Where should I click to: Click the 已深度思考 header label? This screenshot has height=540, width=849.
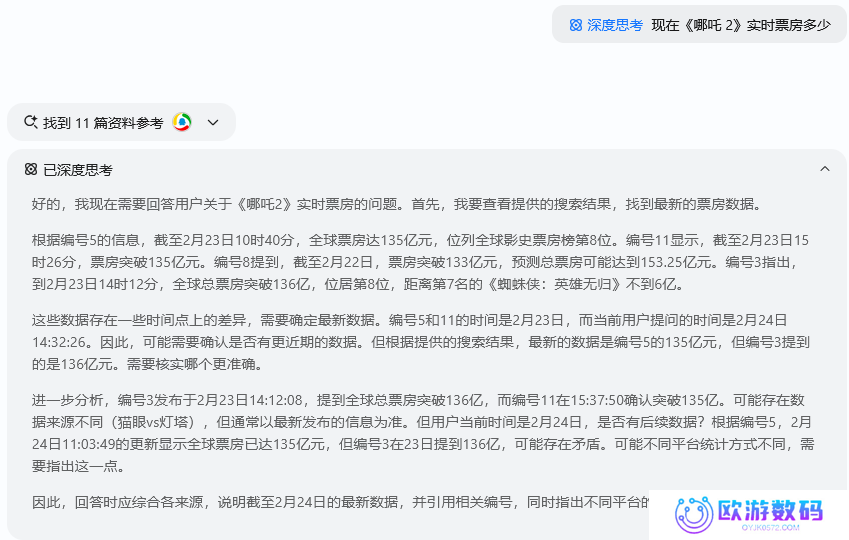(77, 170)
